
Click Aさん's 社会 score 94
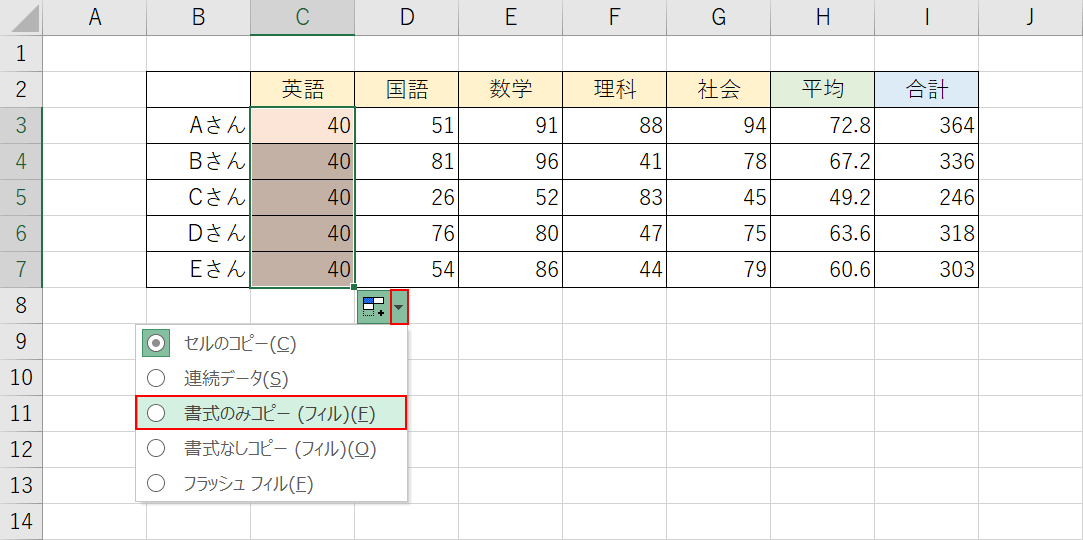[x=718, y=125]
